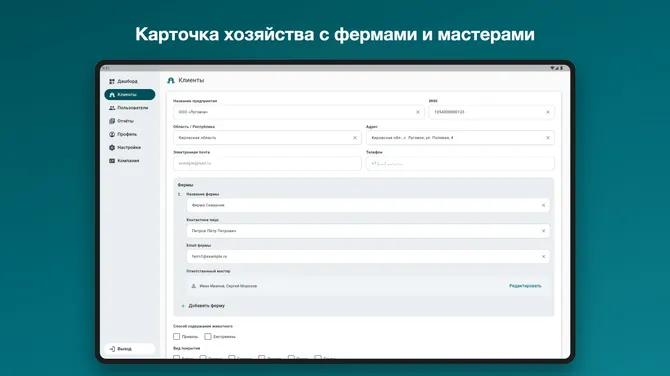Open the Отчёты section
670x376 pixels.
pos(129,121)
